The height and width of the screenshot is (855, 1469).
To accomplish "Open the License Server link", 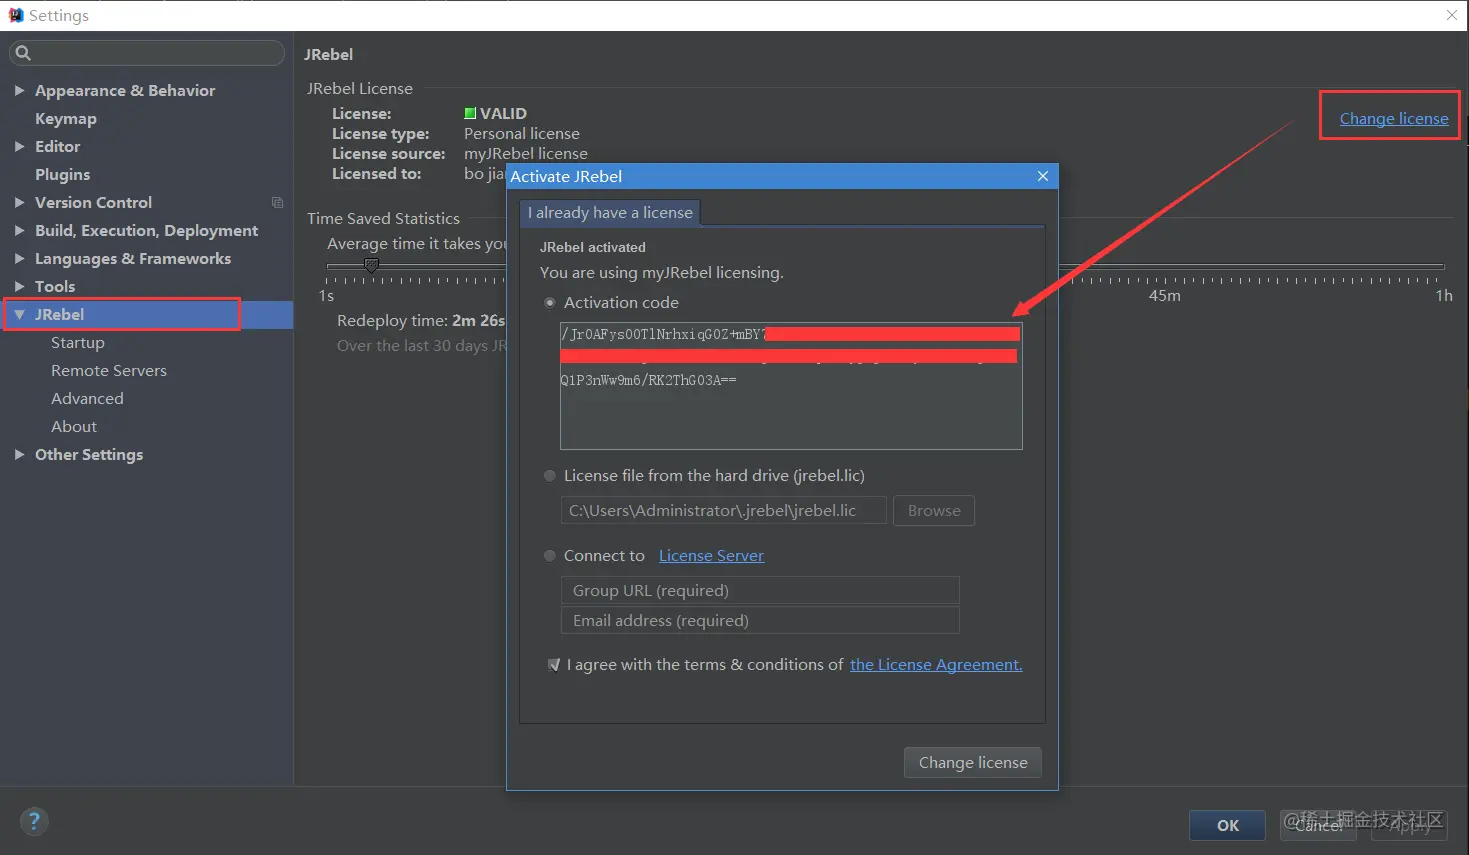I will [x=711, y=556].
